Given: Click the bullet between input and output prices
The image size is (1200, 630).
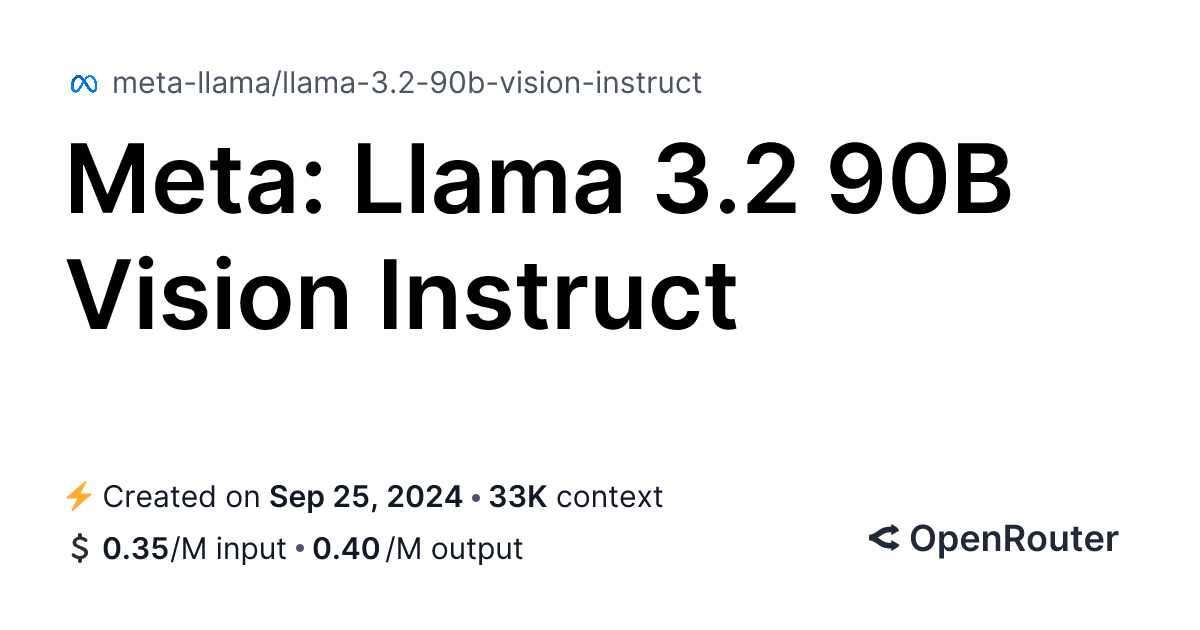Looking at the screenshot, I should pyautogui.click(x=300, y=550).
